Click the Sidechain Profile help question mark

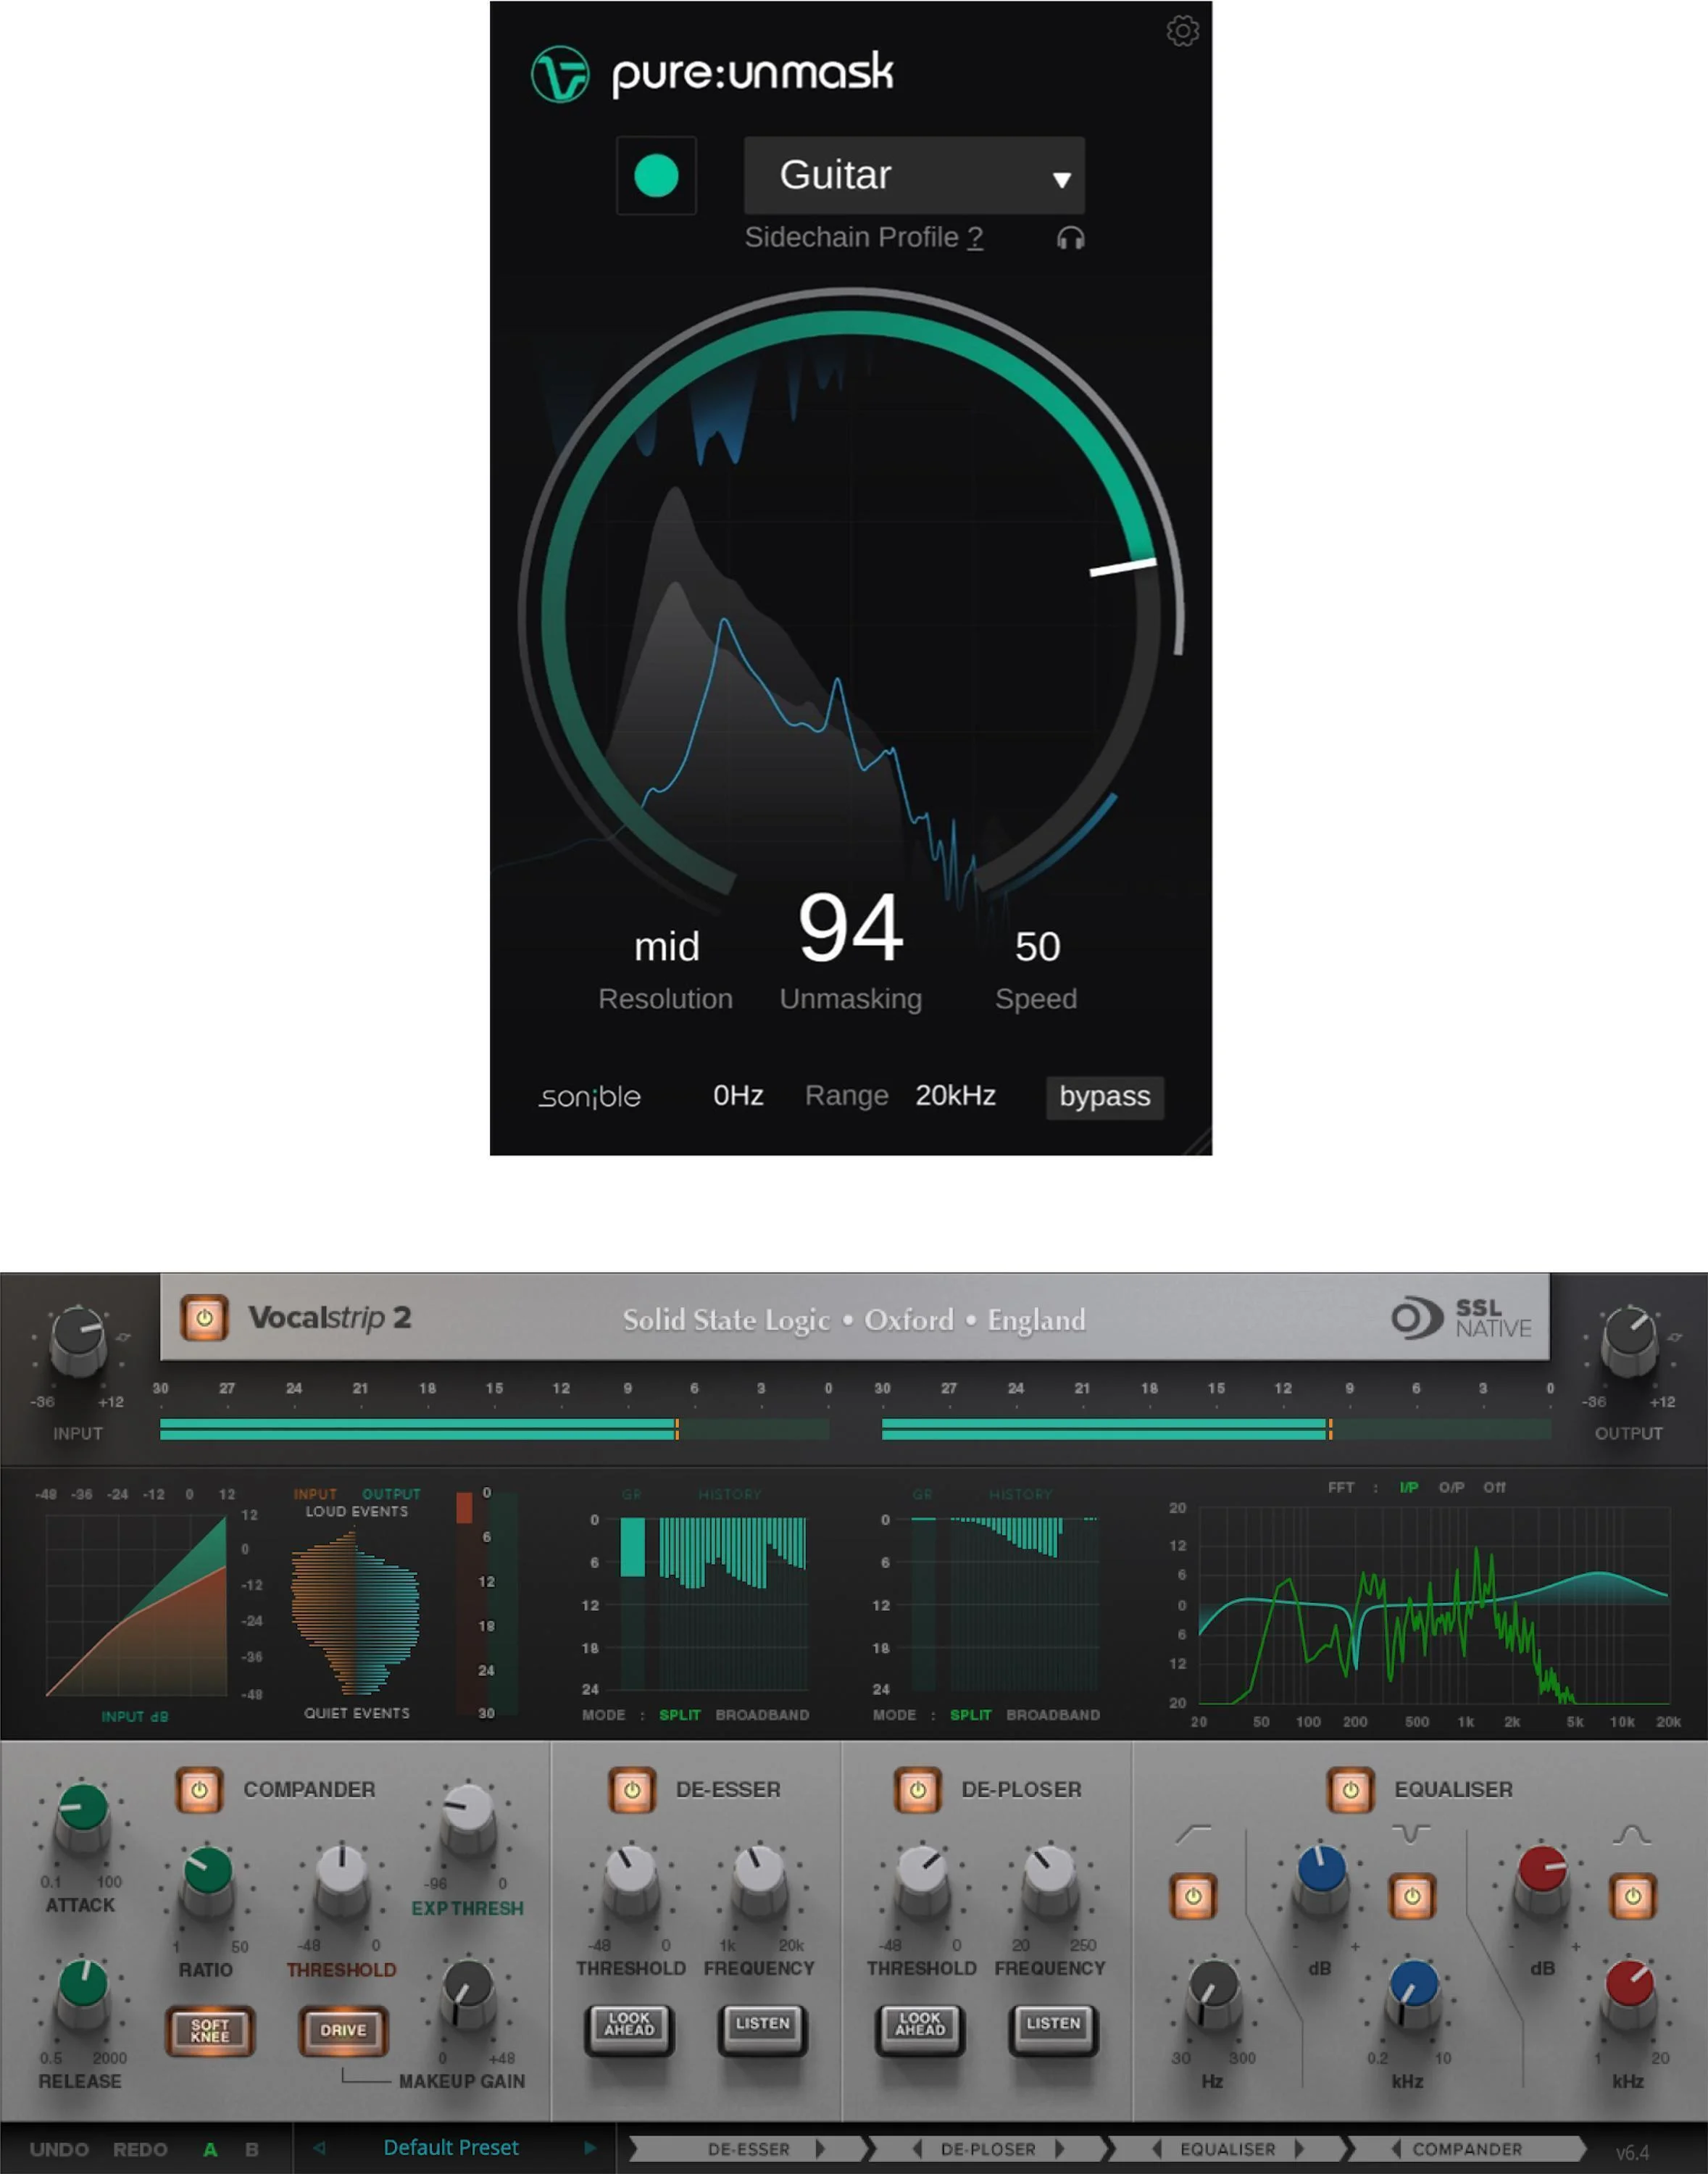tap(975, 238)
